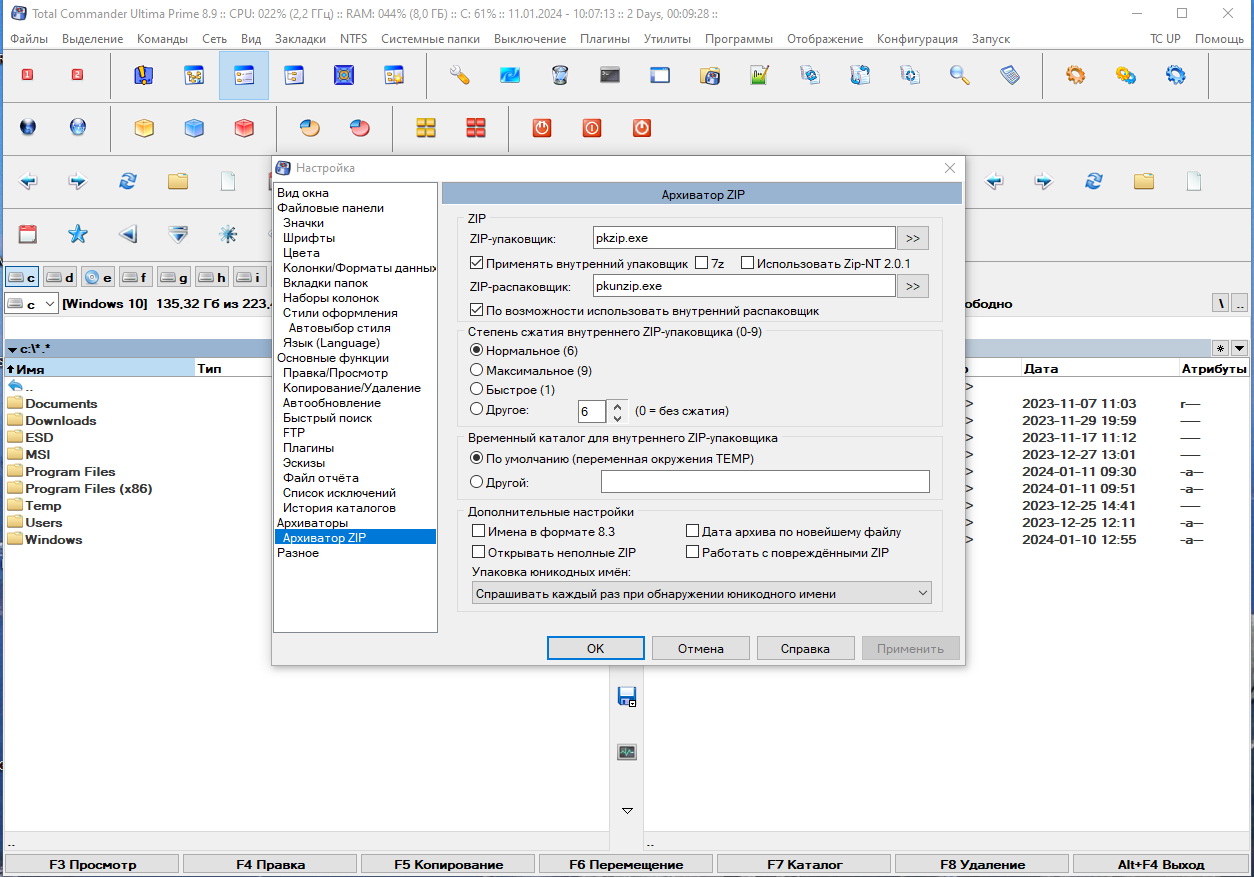Image resolution: width=1254 pixels, height=877 pixels.
Task: Open the search tool on the toolbar
Action: (959, 75)
